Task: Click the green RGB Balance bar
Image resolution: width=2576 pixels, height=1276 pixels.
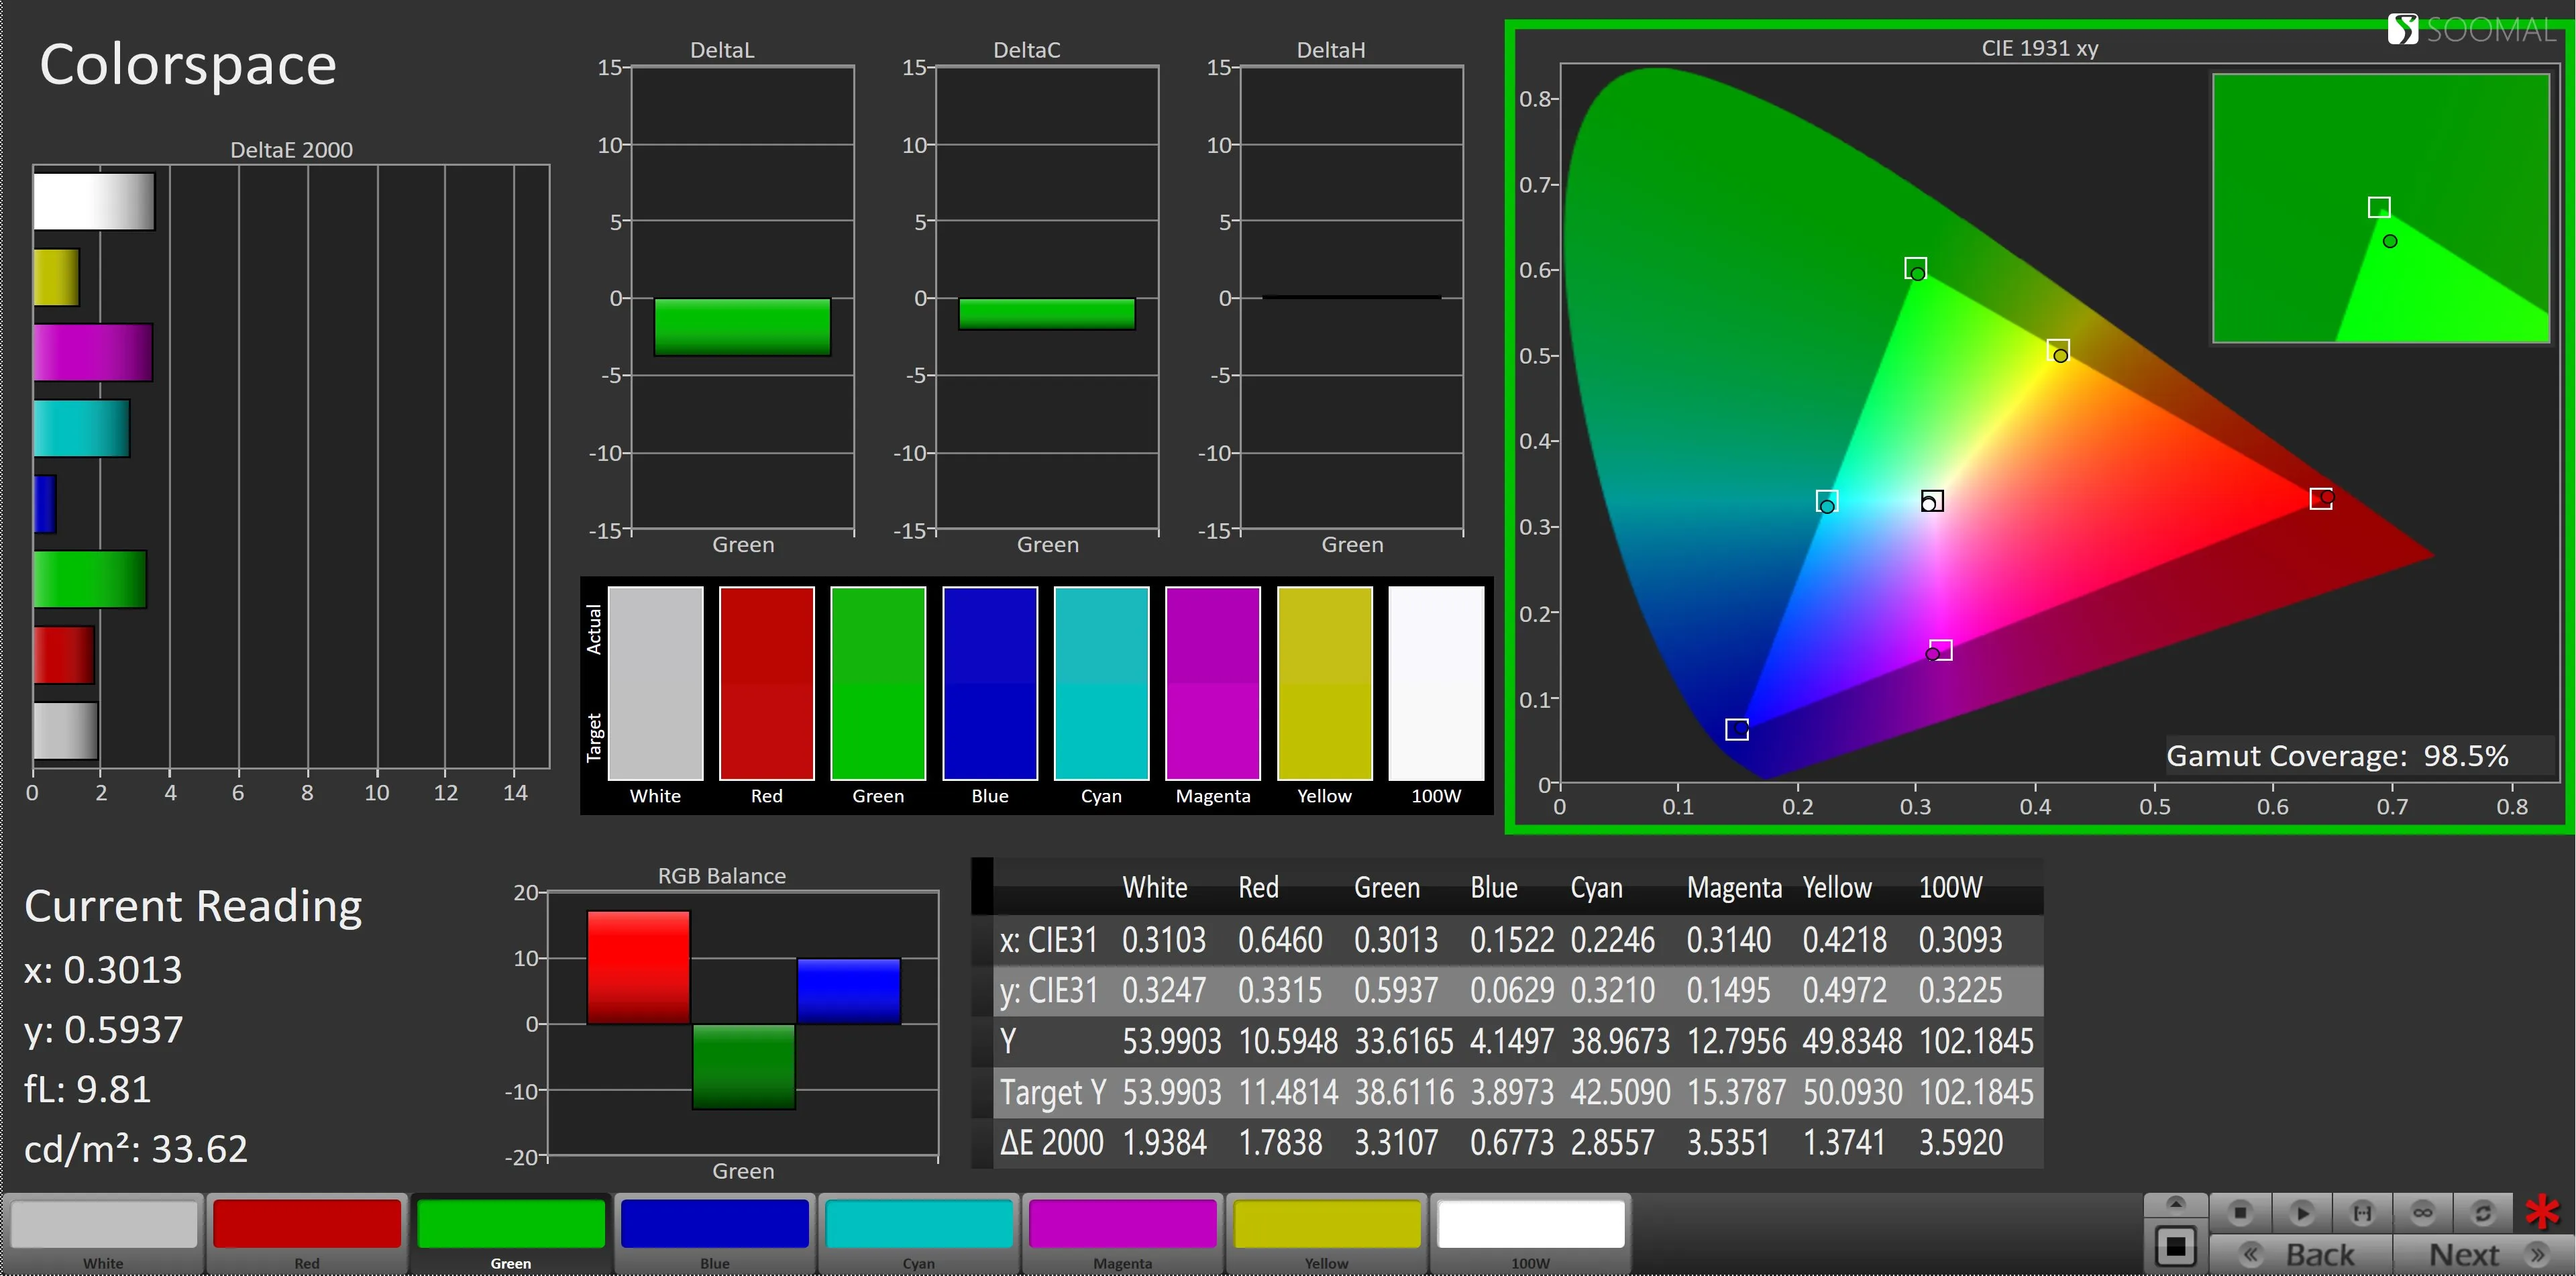Action: [743, 1067]
